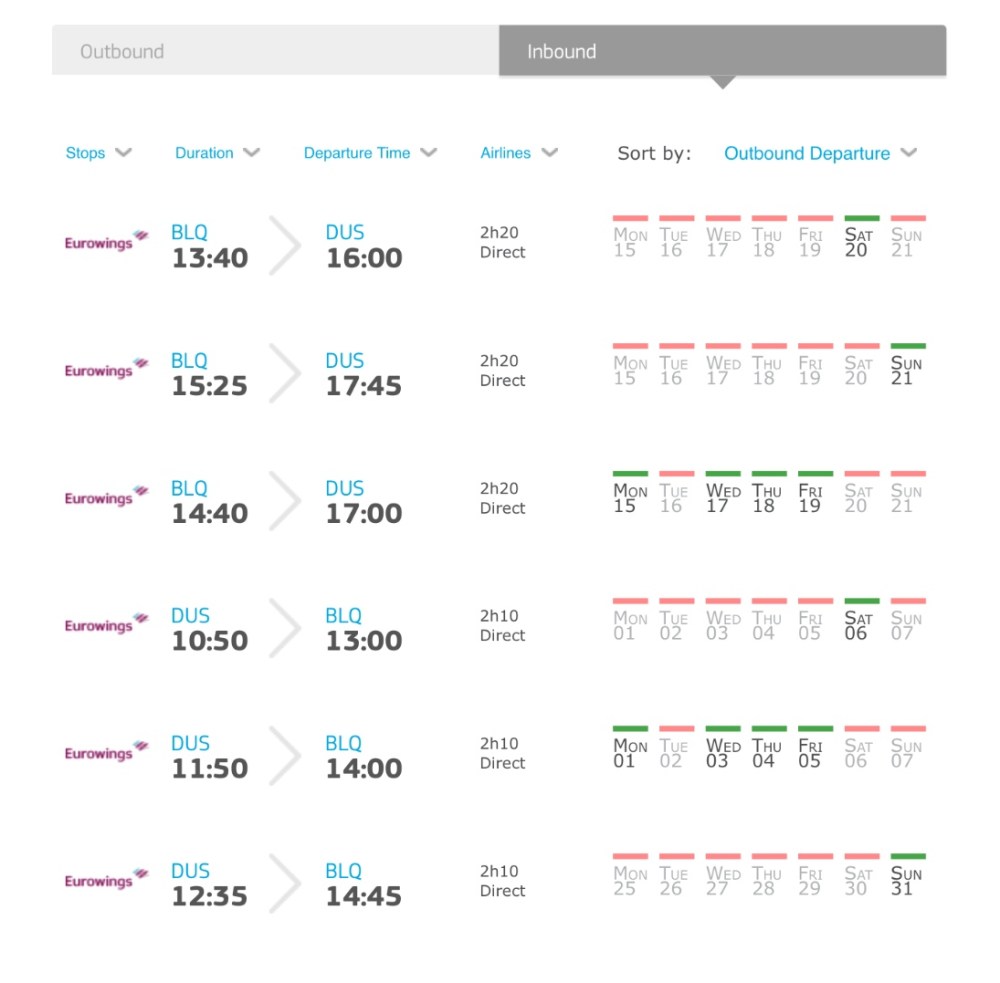This screenshot has width=1000, height=983.
Task: Open the Departure Time filter
Action: tap(370, 153)
